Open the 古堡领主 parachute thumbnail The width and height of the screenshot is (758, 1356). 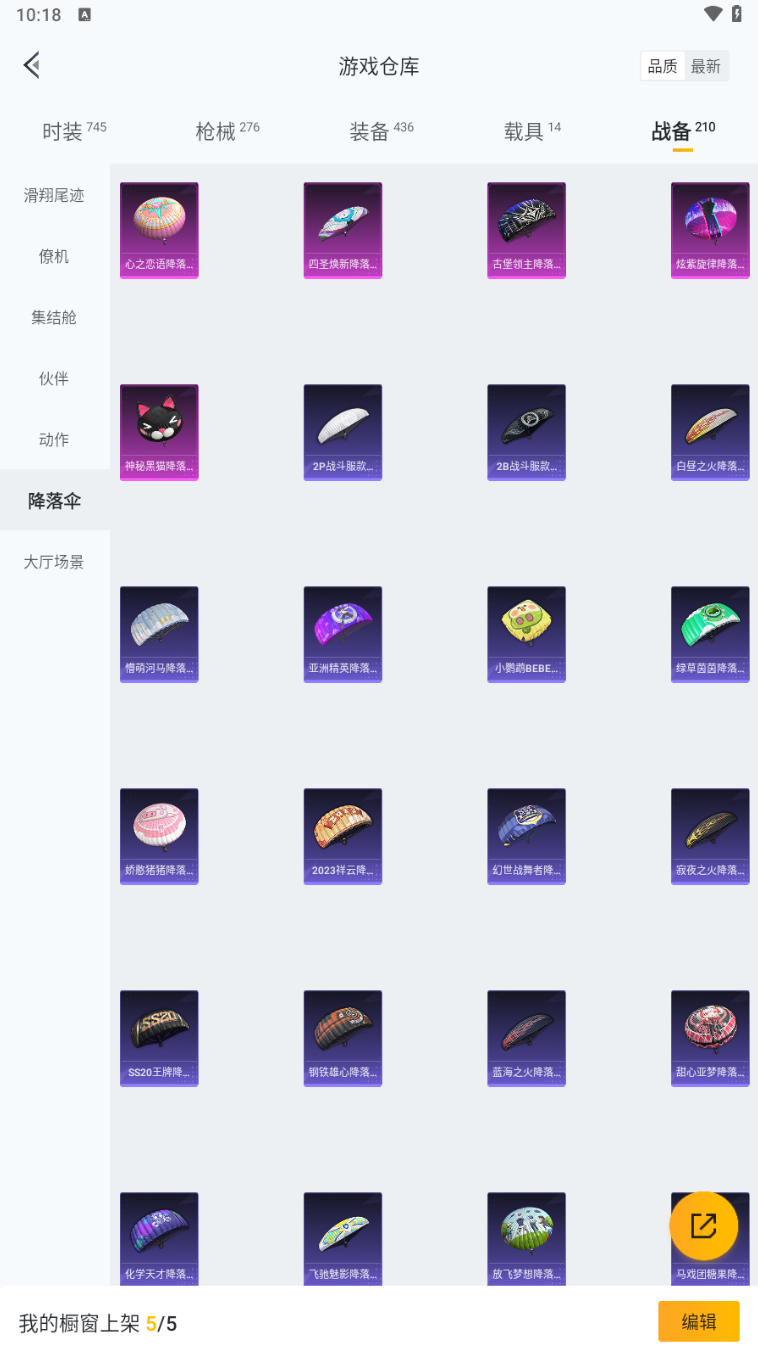pos(526,230)
